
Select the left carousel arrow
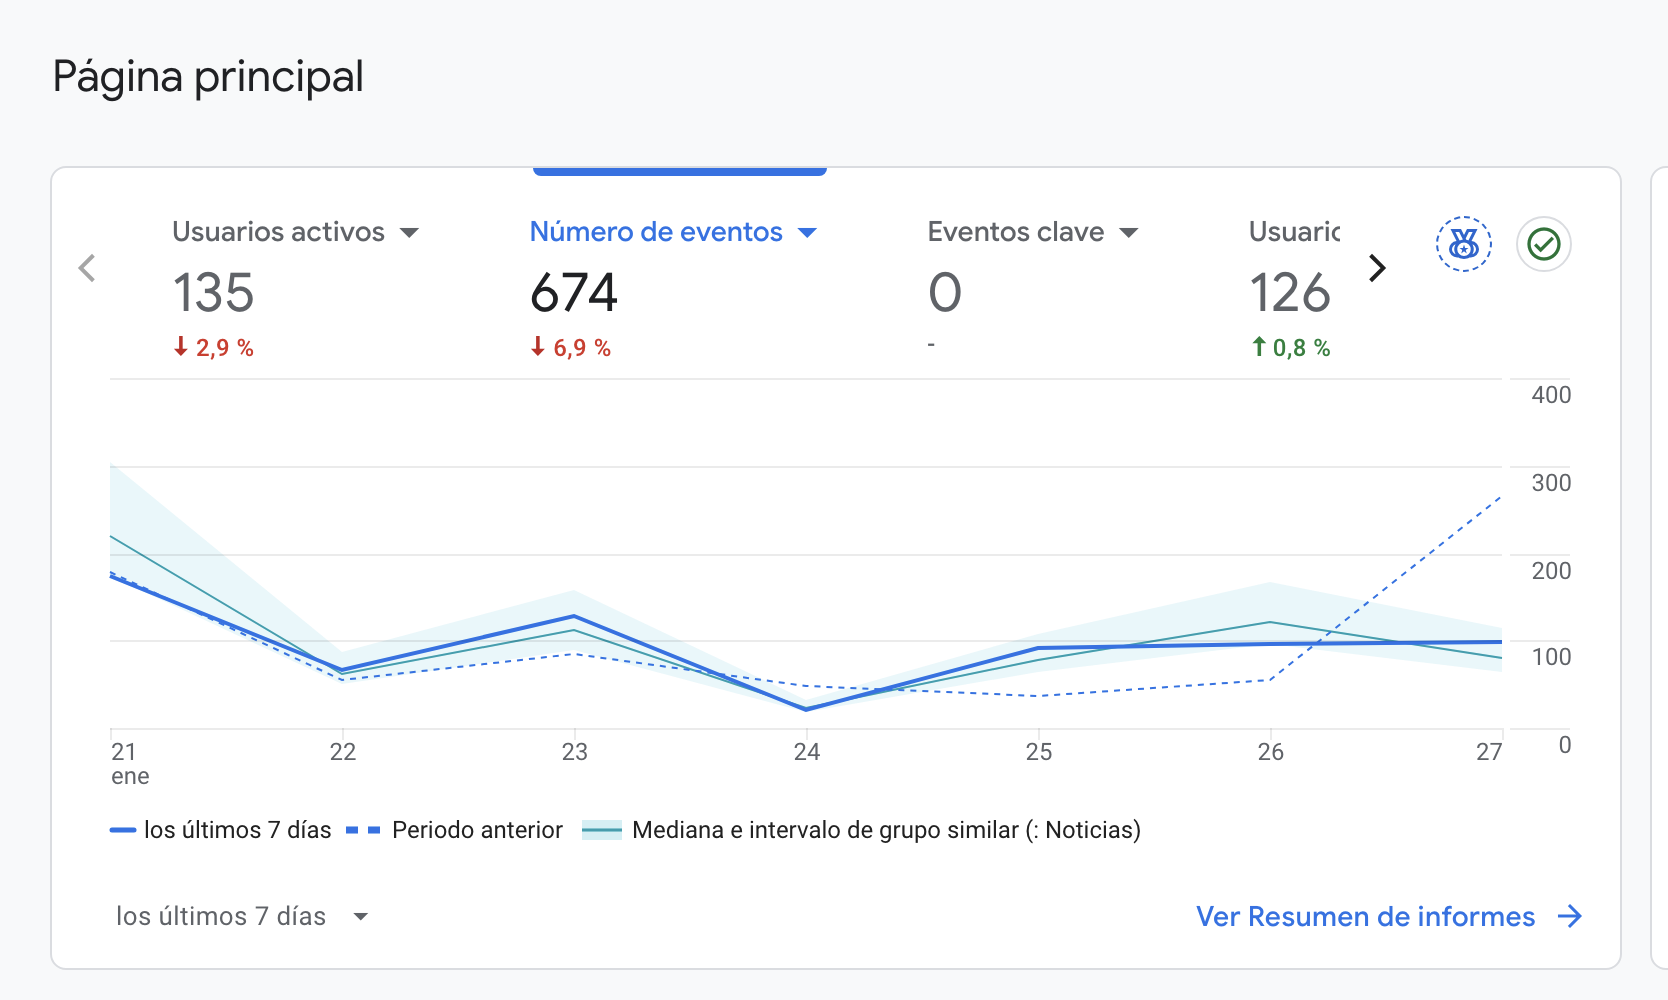[87, 267]
